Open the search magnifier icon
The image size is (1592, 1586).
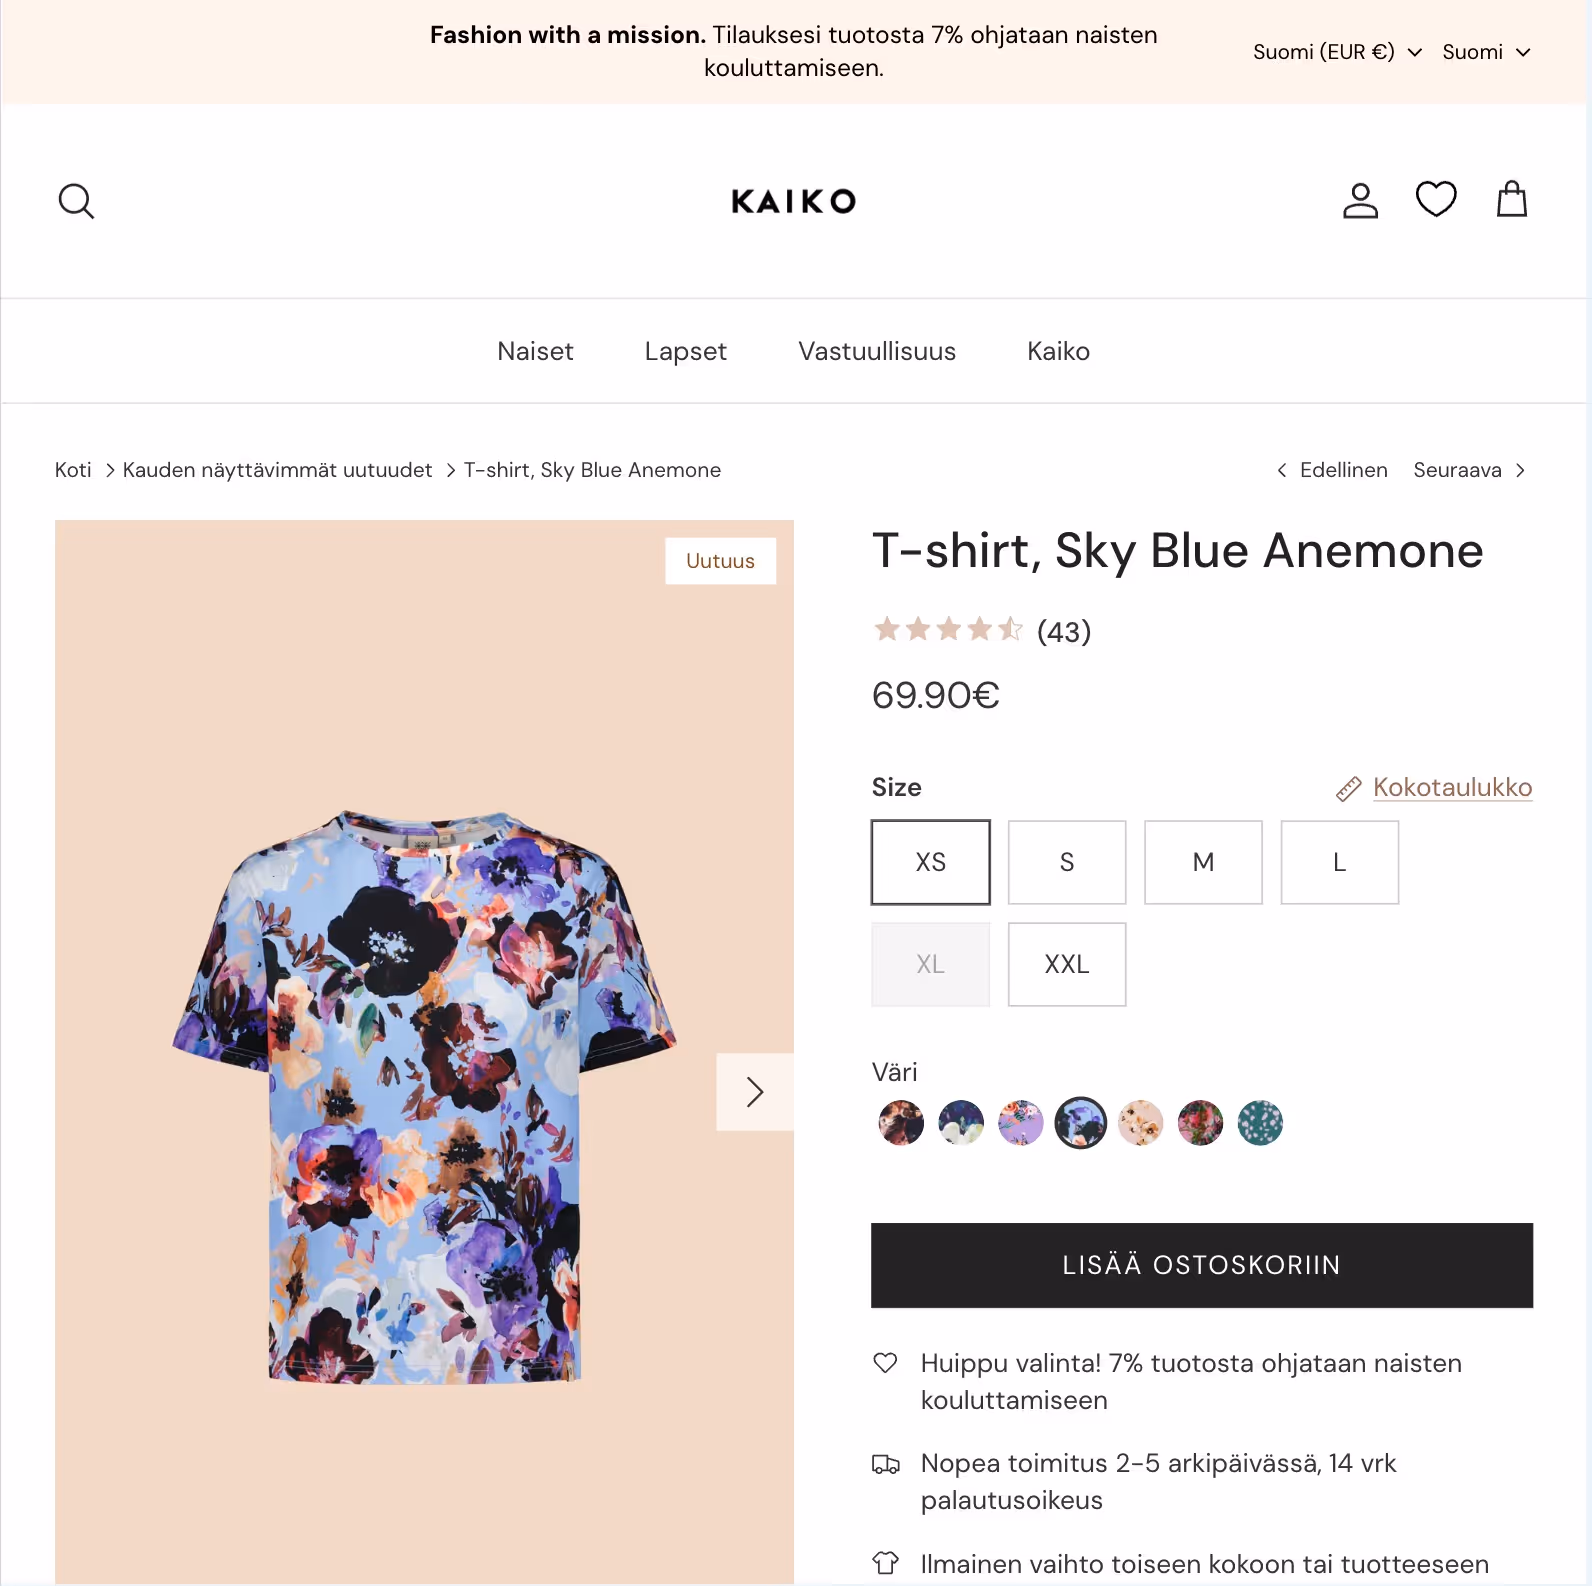(76, 201)
